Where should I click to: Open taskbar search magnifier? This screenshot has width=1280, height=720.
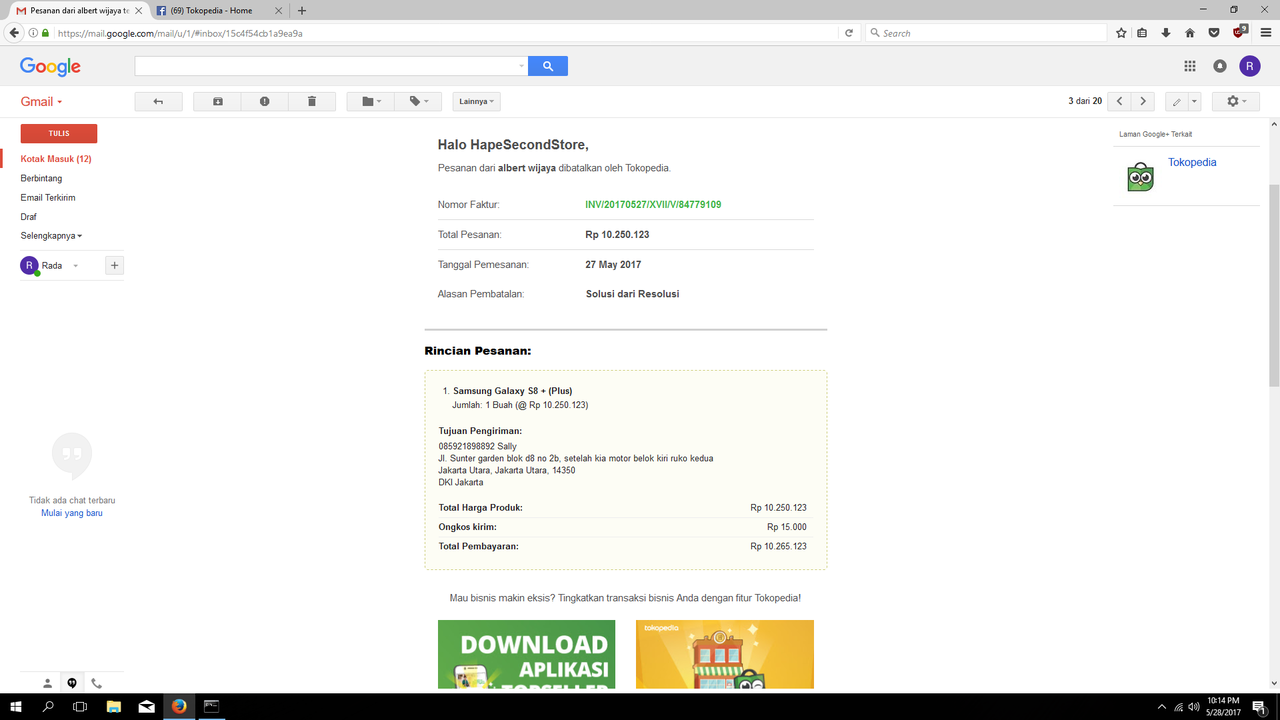tap(48, 706)
